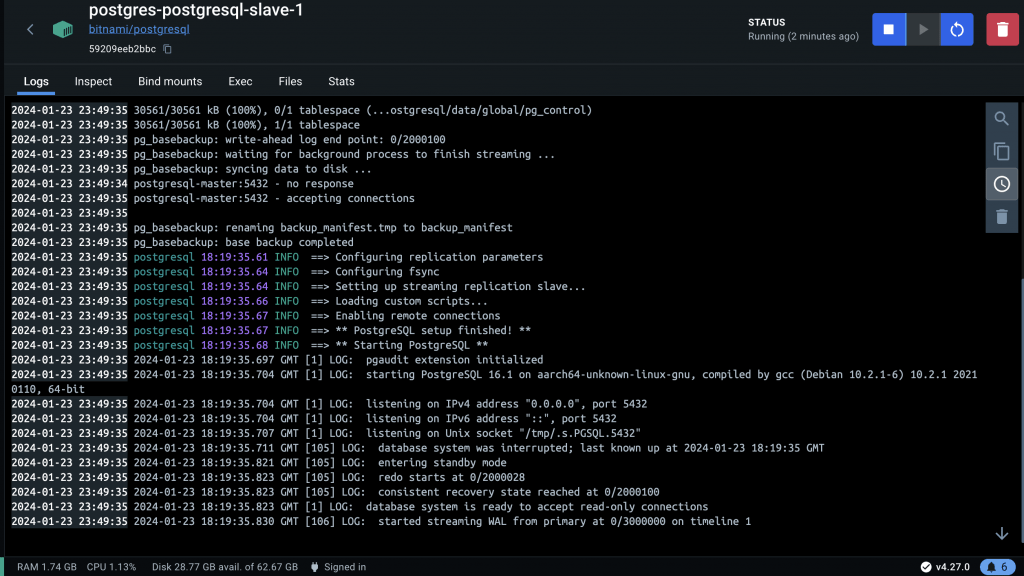Open the Bind mounts tab
This screenshot has height=576, width=1024.
pos(170,81)
